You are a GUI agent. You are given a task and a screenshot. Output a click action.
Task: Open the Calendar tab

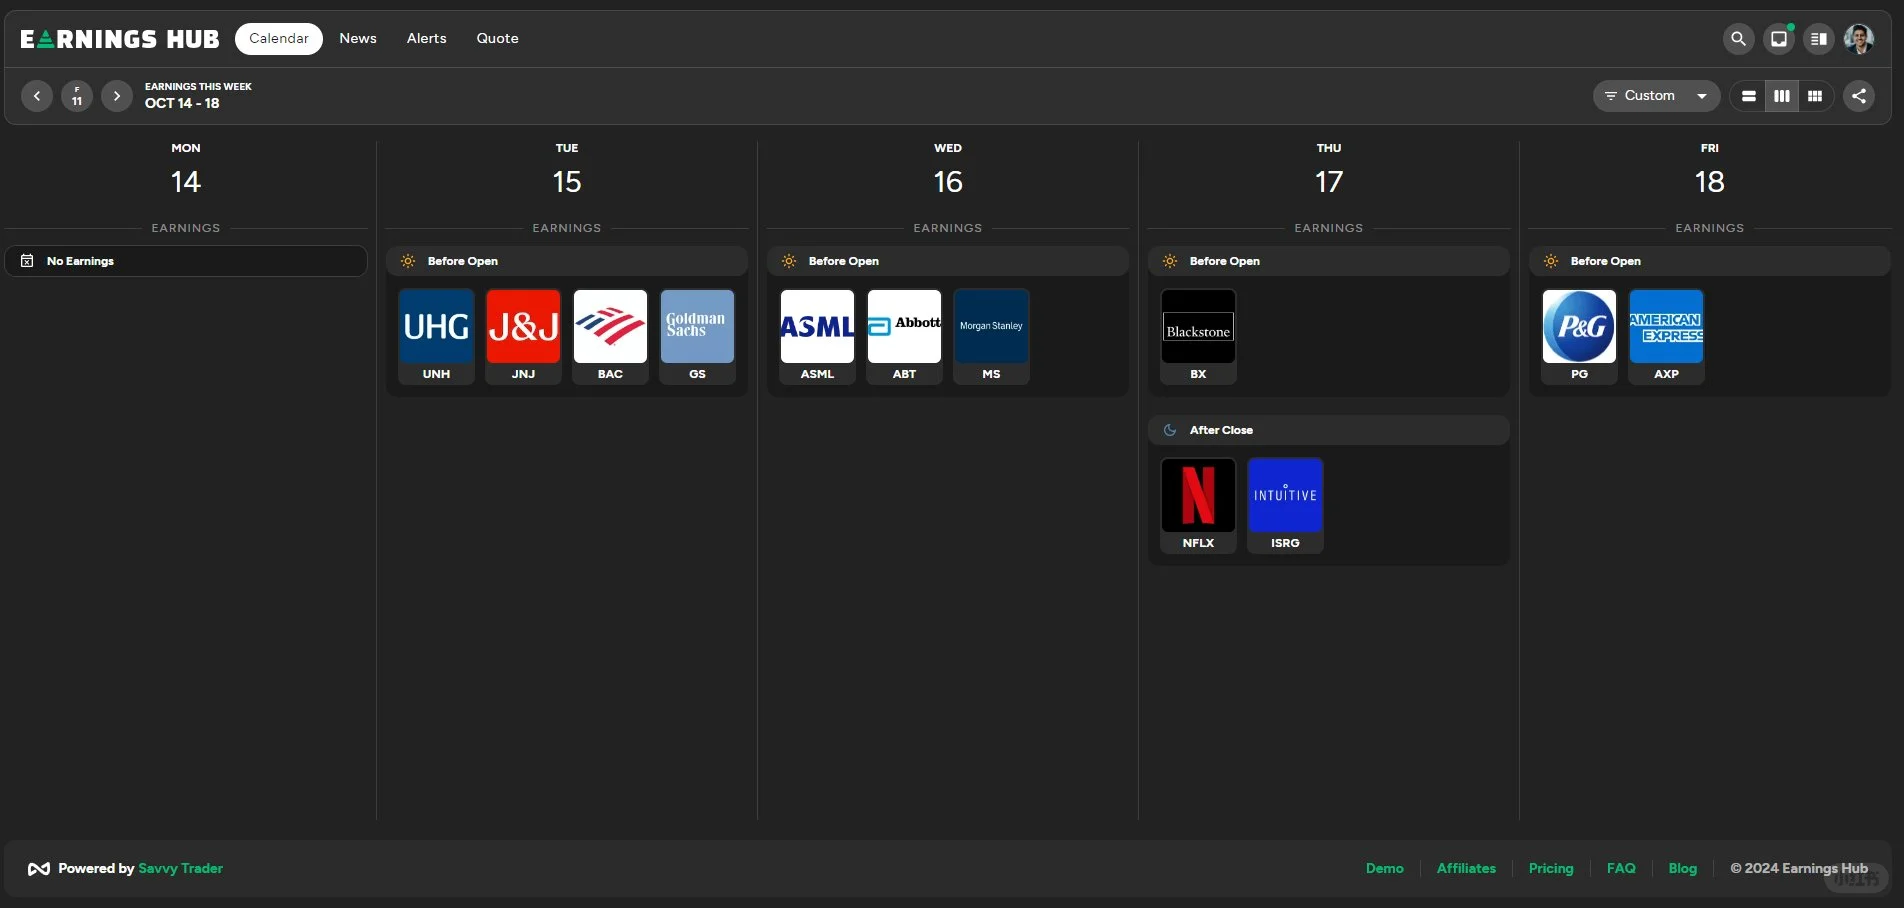click(279, 39)
